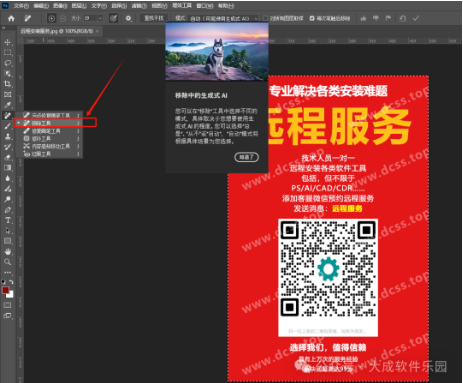Select the Frame tool

pyautogui.click(x=8, y=94)
